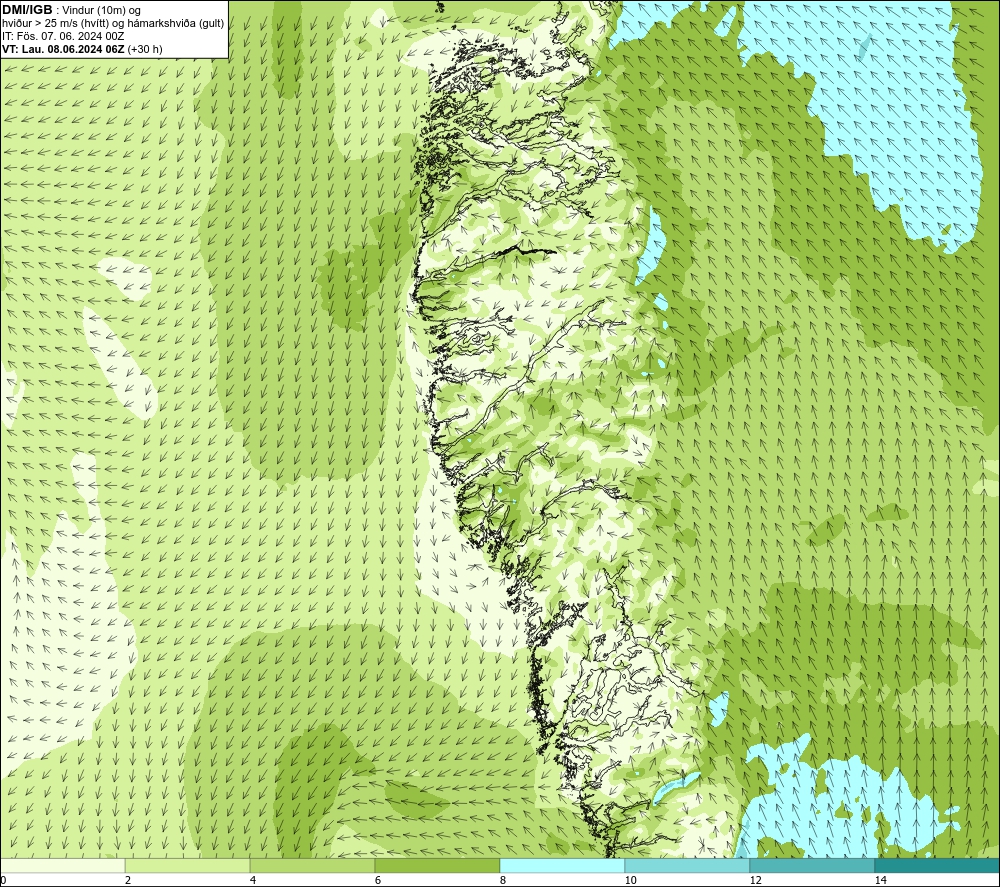Click the 'Vindur (10m) og' label
This screenshot has width=1000, height=887.
point(101,10)
